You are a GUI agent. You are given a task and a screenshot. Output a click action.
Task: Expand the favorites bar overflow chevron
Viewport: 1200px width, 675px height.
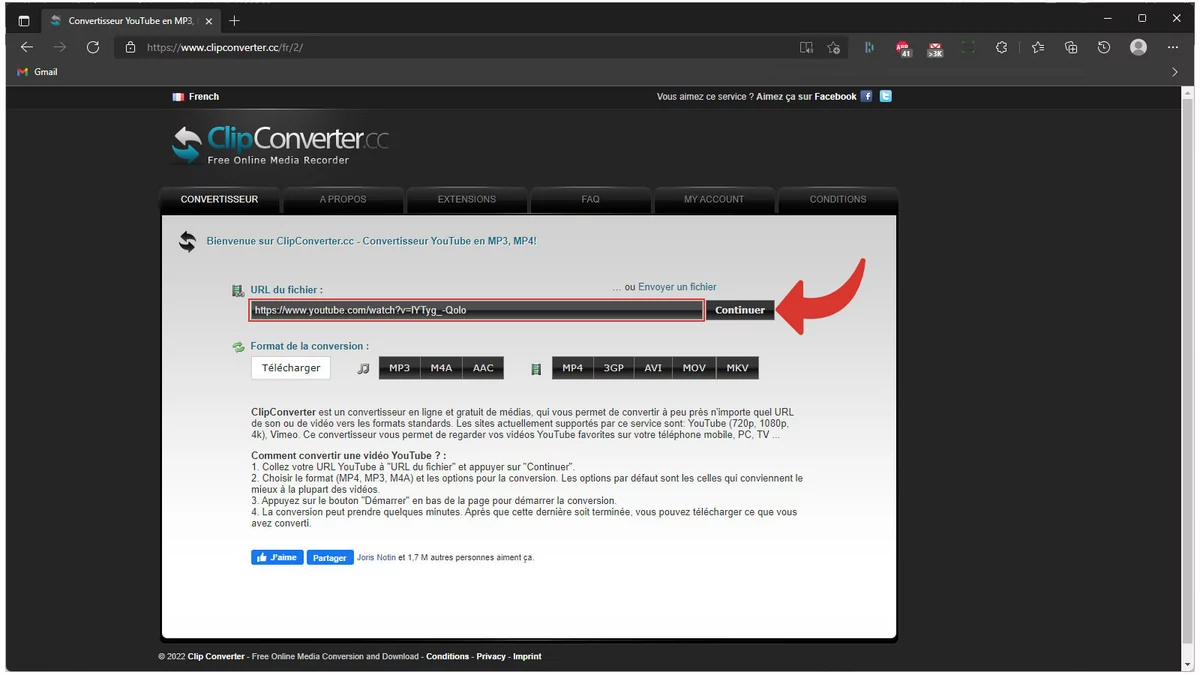point(1175,72)
